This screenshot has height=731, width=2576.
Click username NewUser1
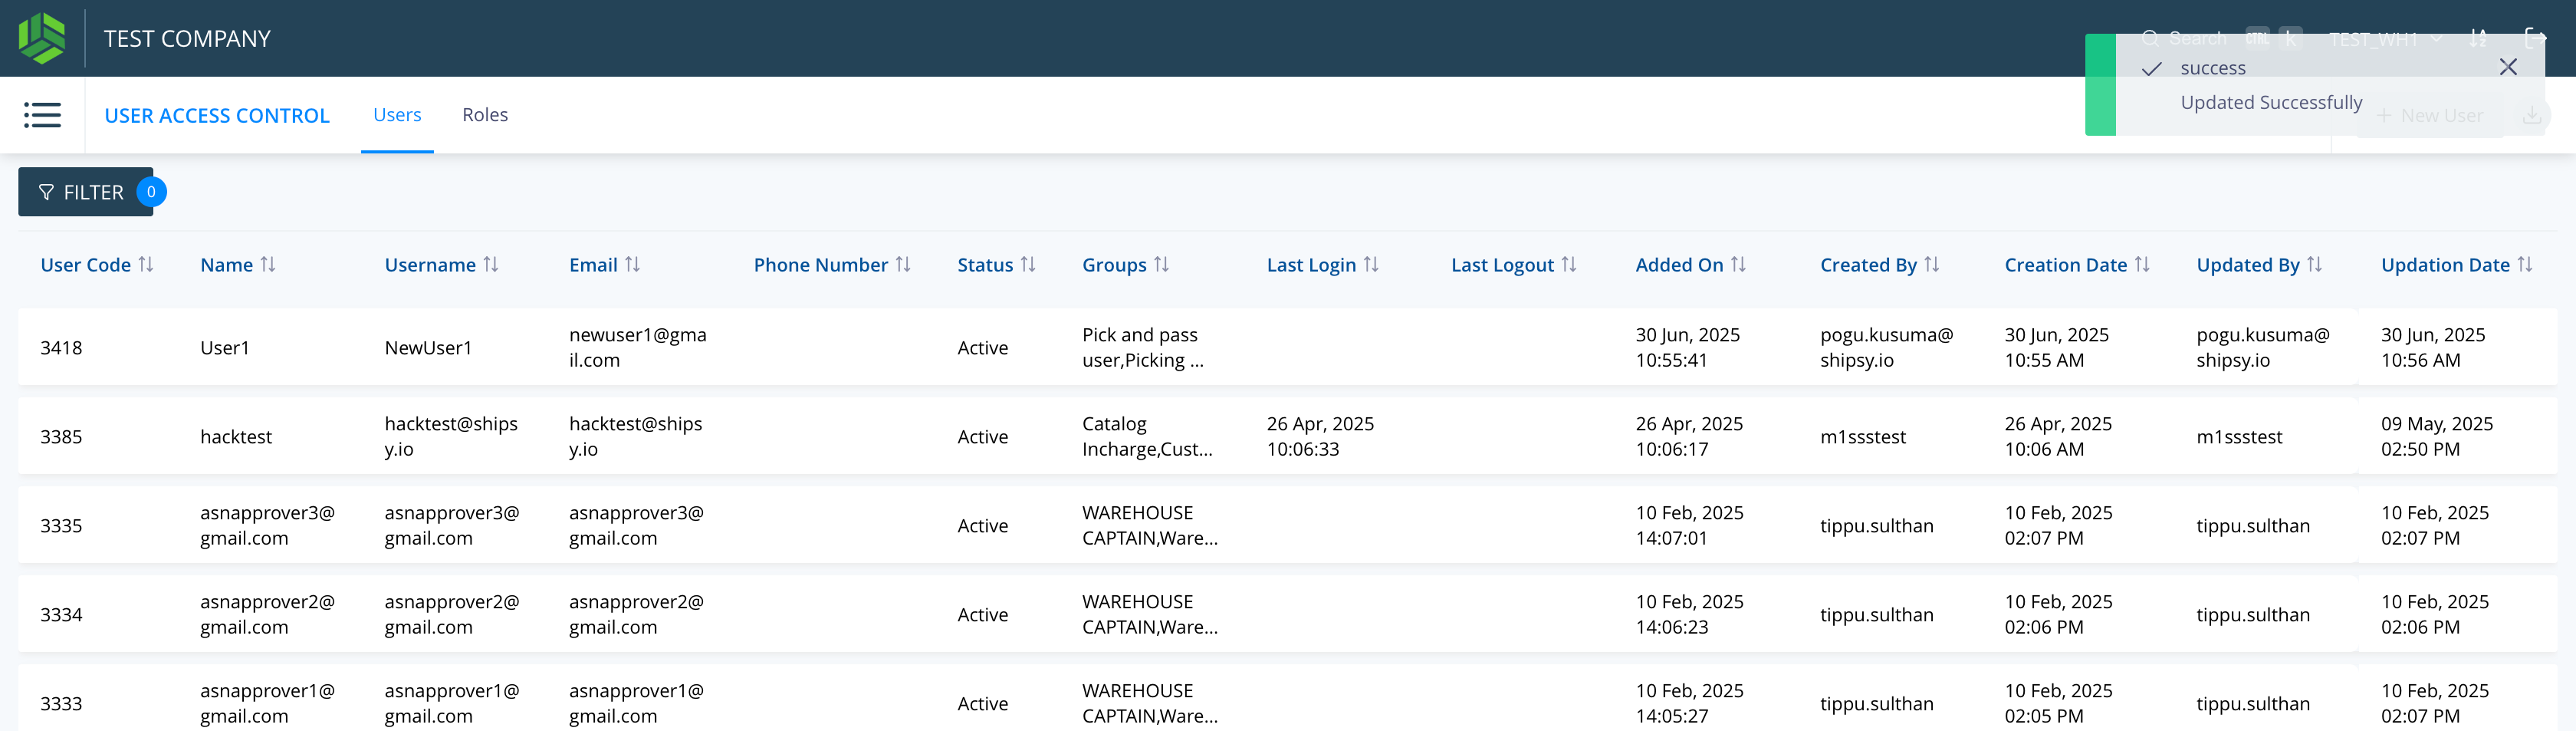tap(428, 348)
